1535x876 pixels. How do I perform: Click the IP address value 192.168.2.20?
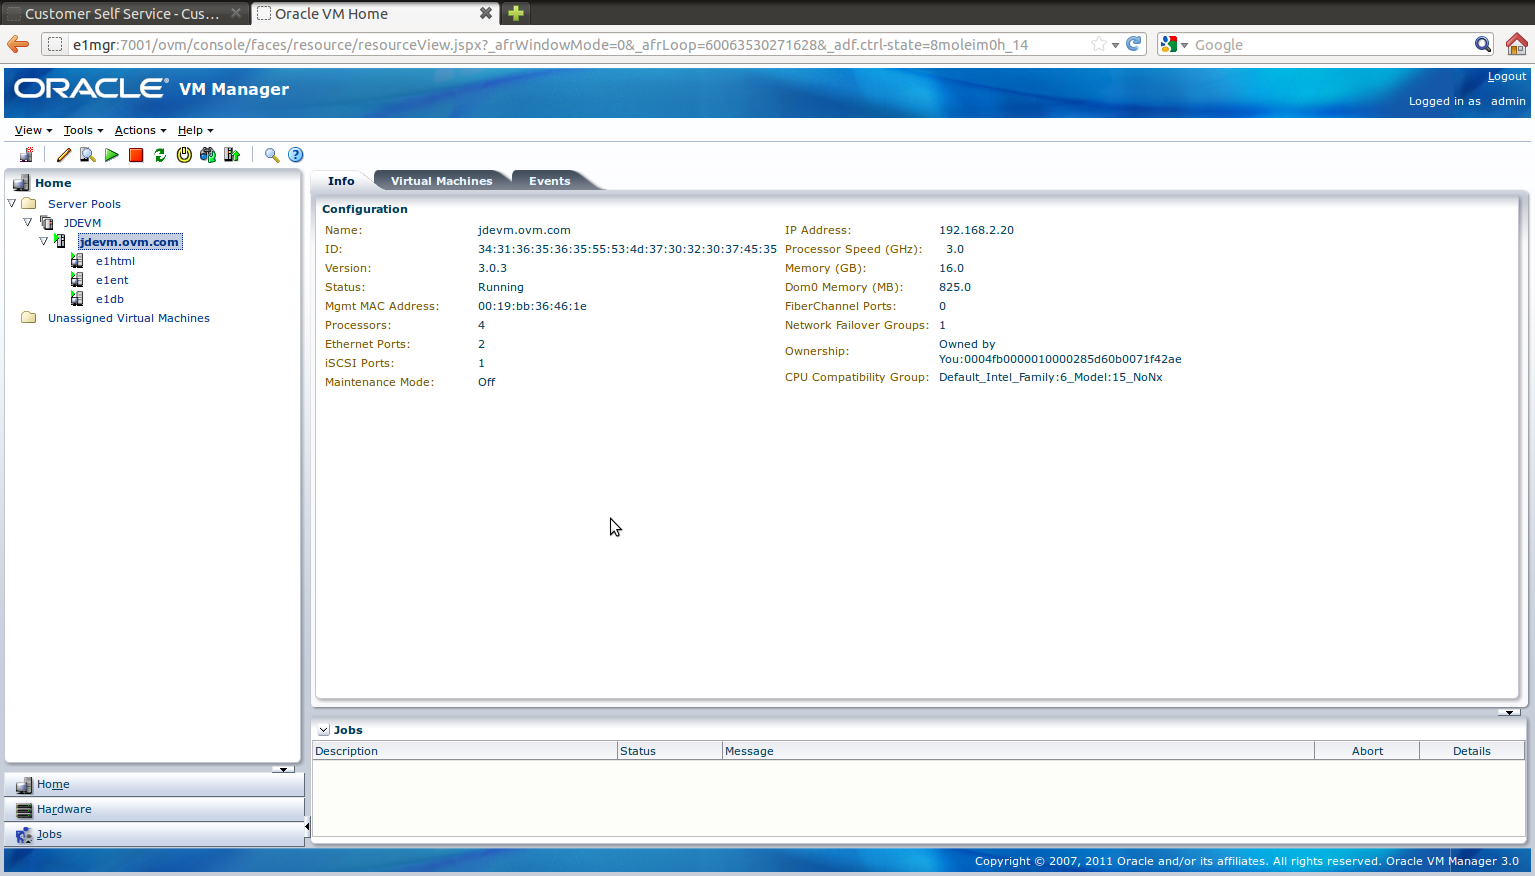976,230
